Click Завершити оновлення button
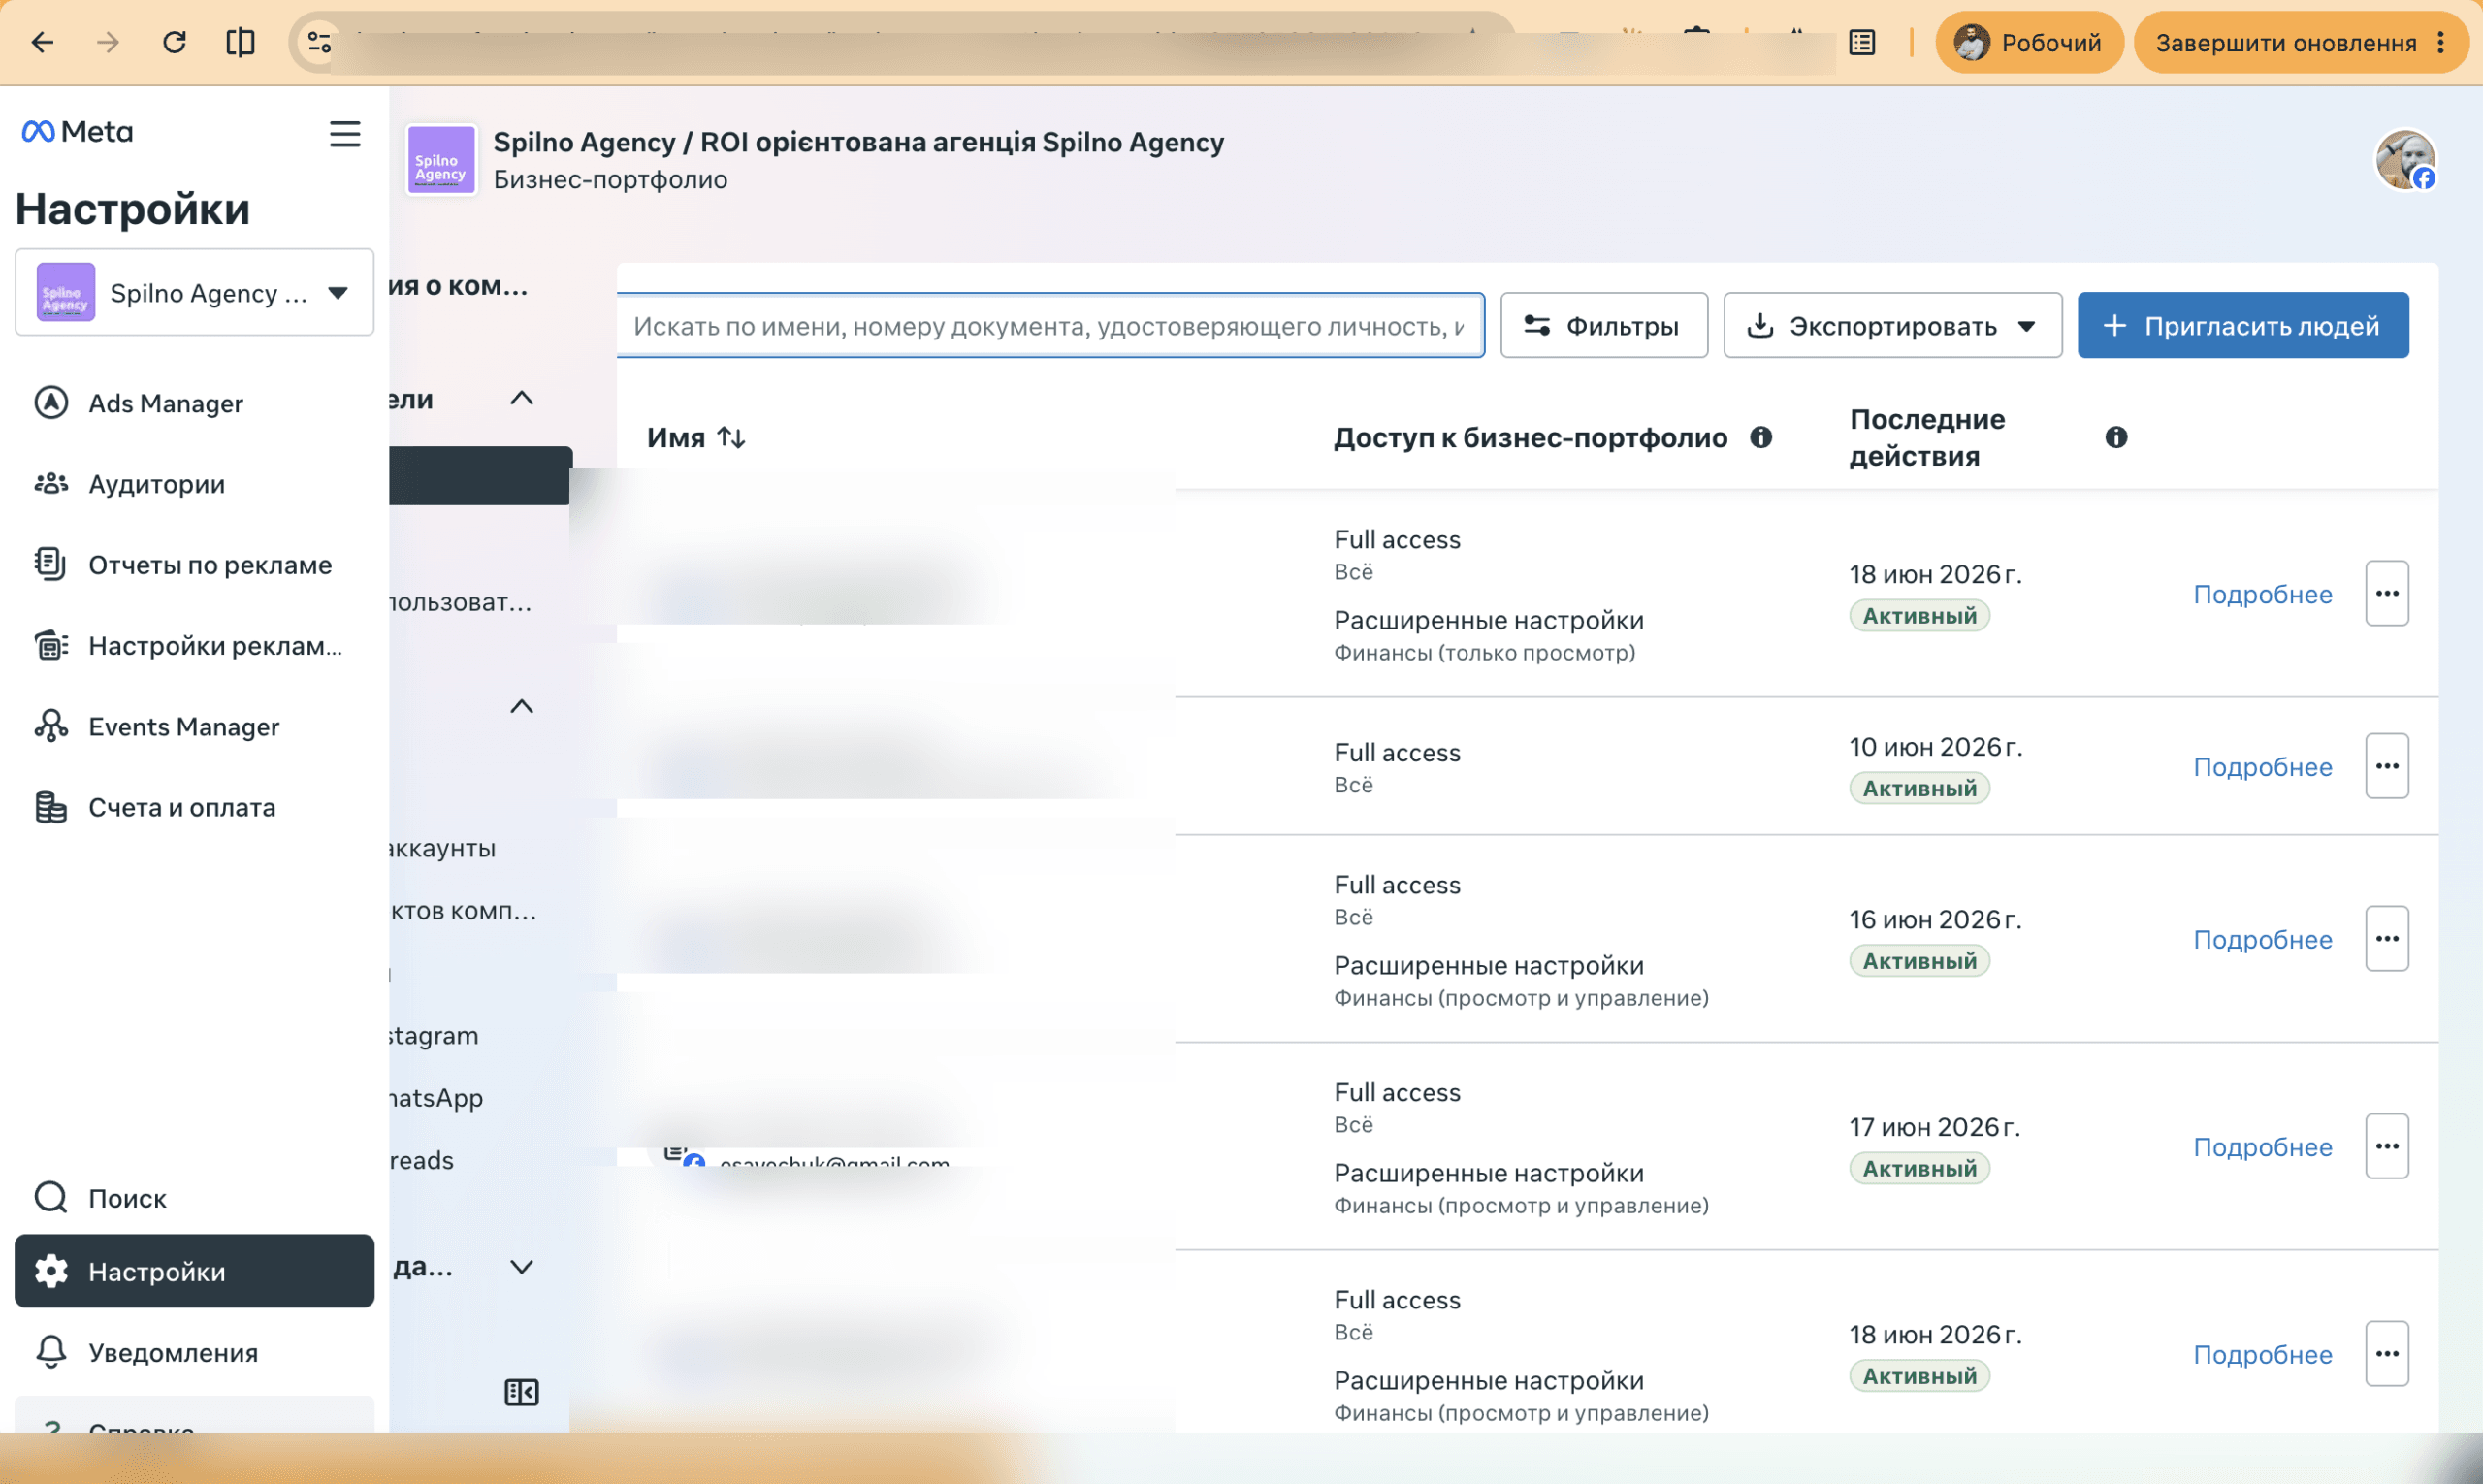Screen dimensions: 2483x1484 2285,42
